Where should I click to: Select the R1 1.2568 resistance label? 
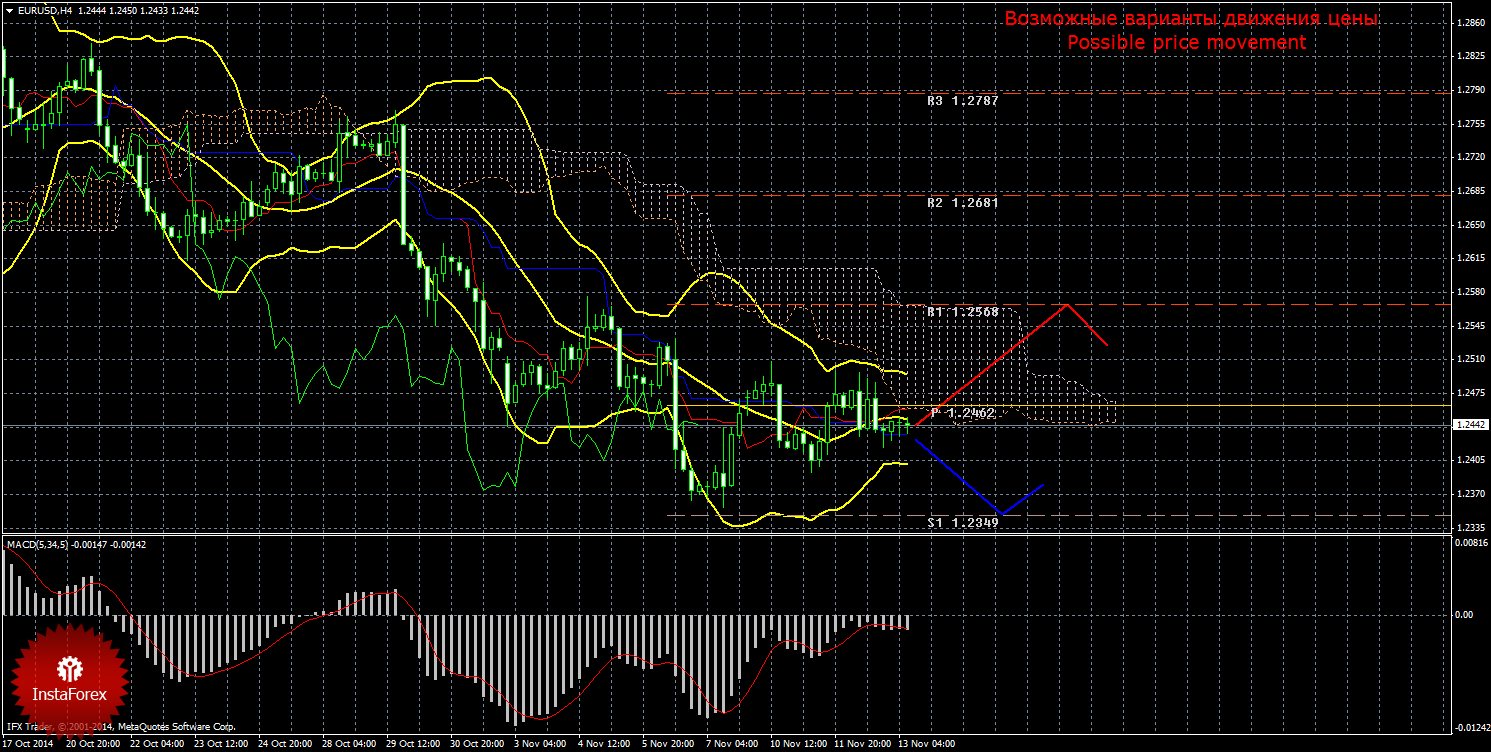[962, 312]
